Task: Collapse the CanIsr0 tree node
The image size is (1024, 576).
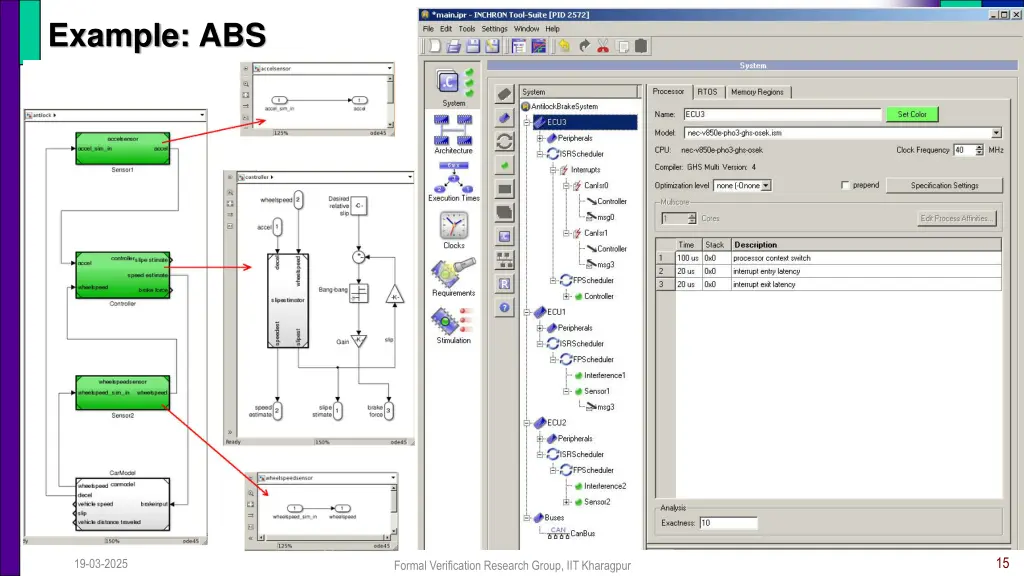Action: pos(566,185)
